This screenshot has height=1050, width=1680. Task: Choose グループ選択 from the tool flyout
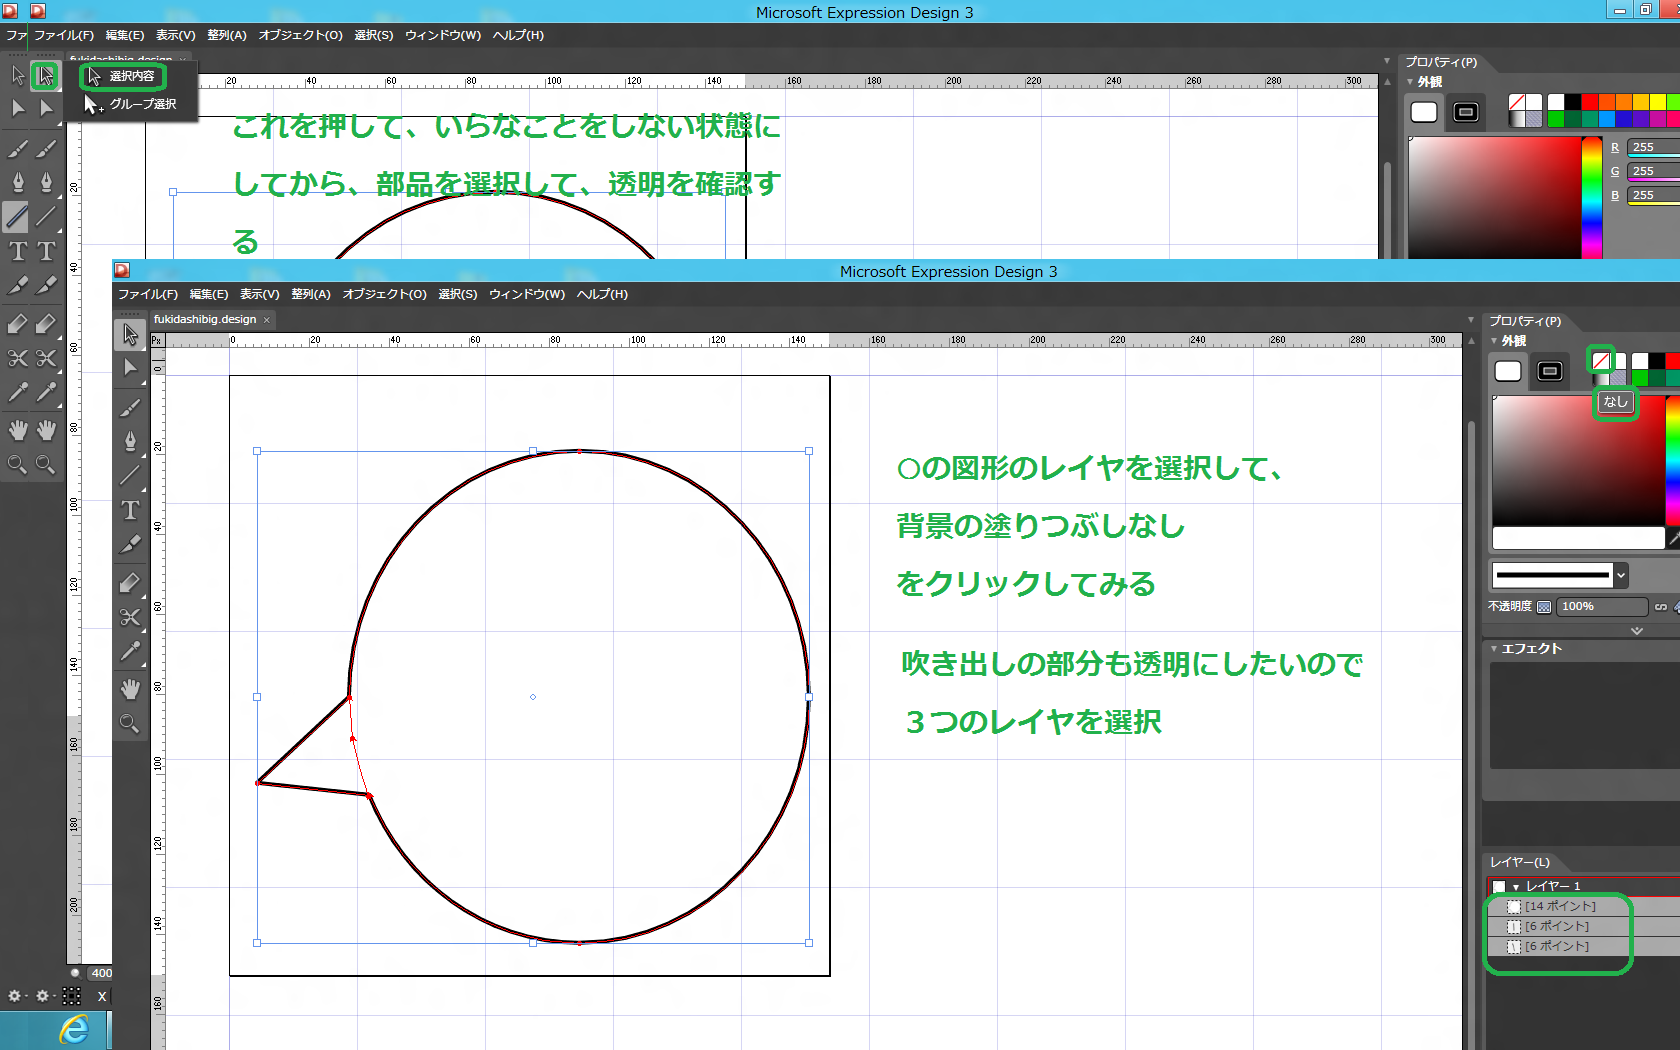132,104
